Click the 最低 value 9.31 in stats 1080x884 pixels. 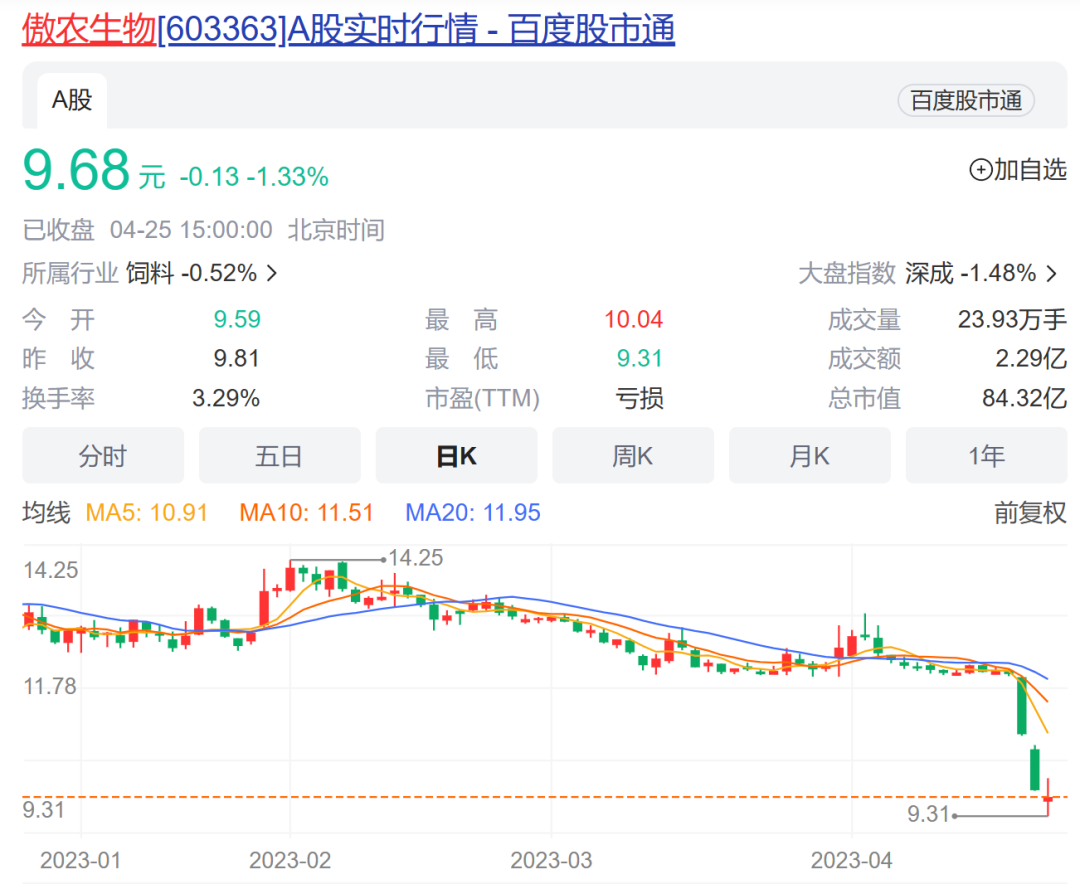pos(639,359)
